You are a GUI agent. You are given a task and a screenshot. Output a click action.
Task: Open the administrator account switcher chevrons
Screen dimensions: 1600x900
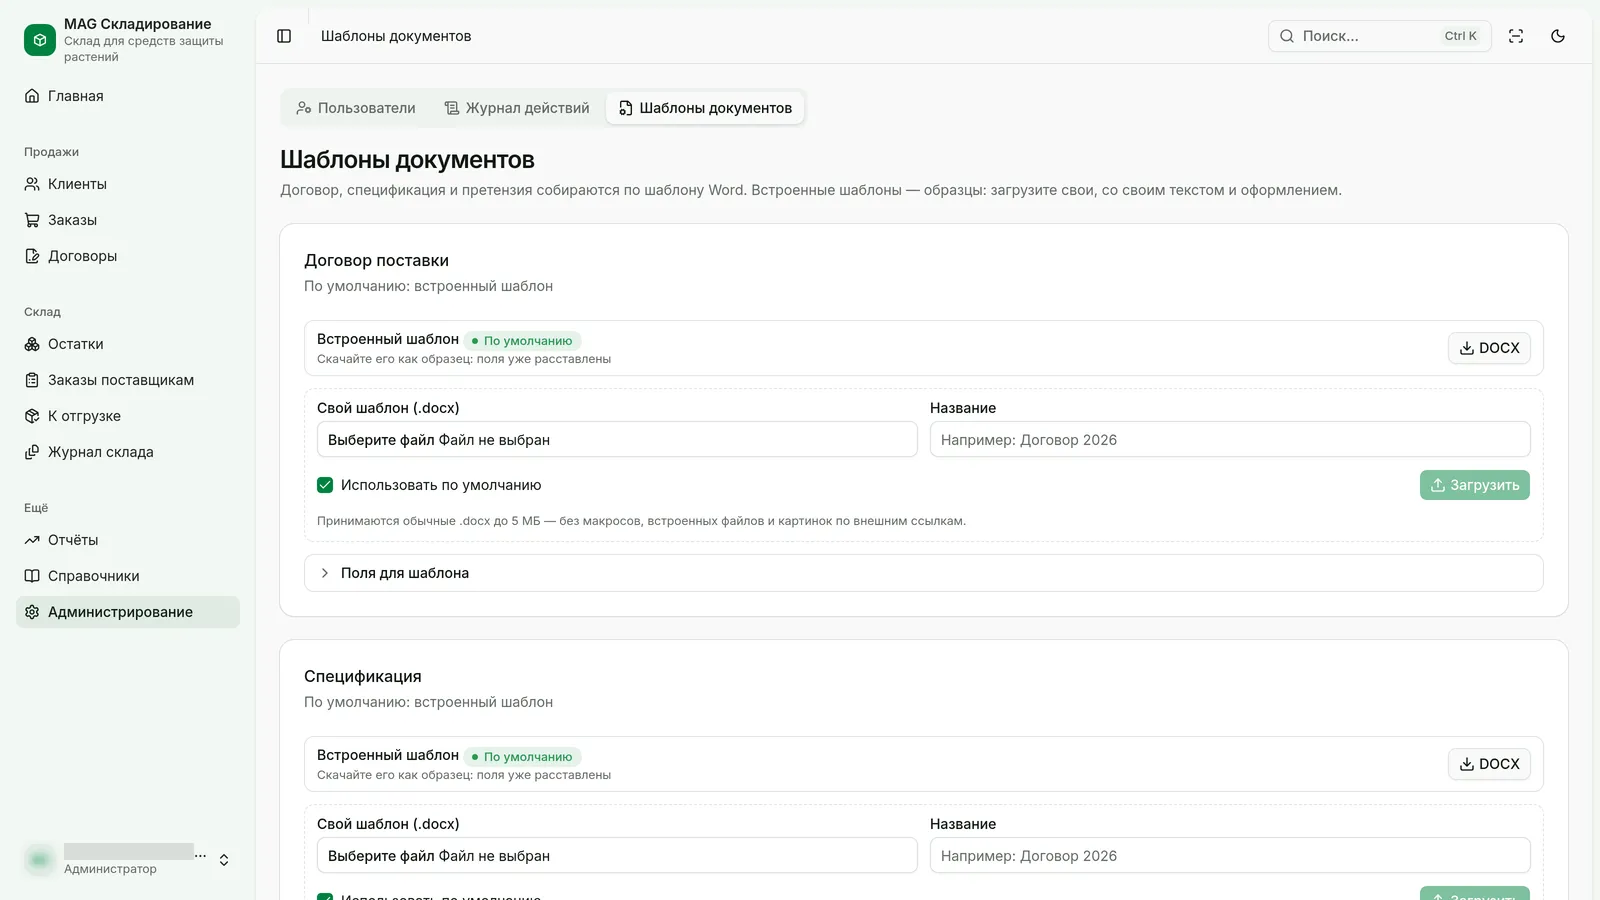coord(224,860)
